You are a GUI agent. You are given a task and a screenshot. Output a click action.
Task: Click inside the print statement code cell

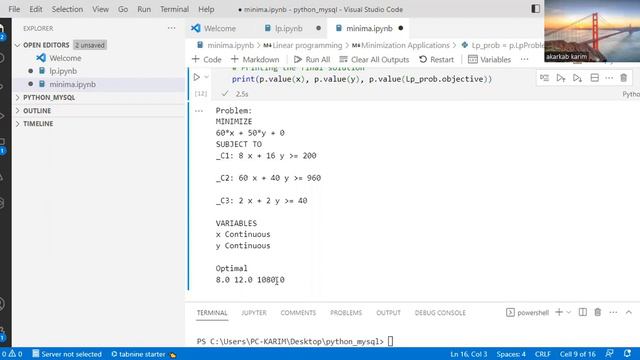[362, 79]
